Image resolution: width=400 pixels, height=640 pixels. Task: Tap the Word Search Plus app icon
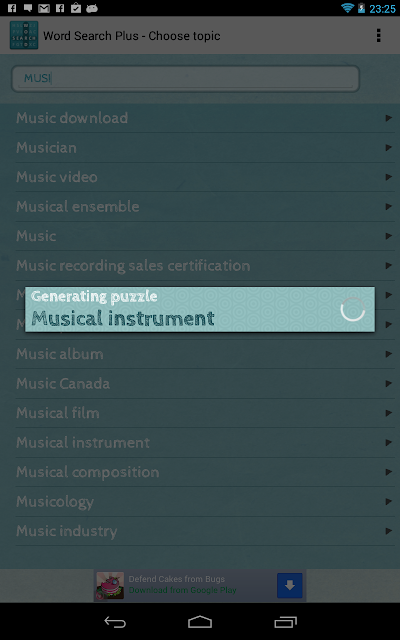[24, 36]
